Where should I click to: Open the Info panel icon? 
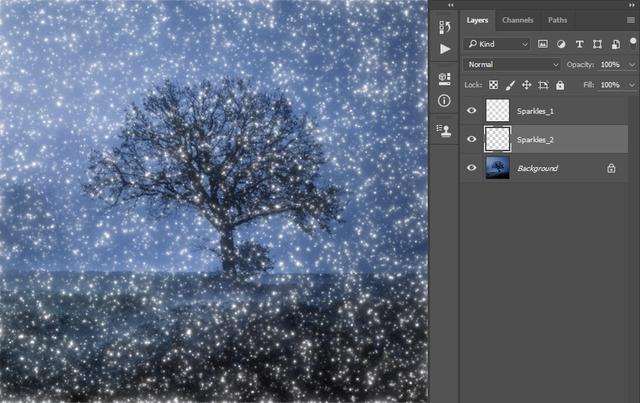click(x=444, y=100)
